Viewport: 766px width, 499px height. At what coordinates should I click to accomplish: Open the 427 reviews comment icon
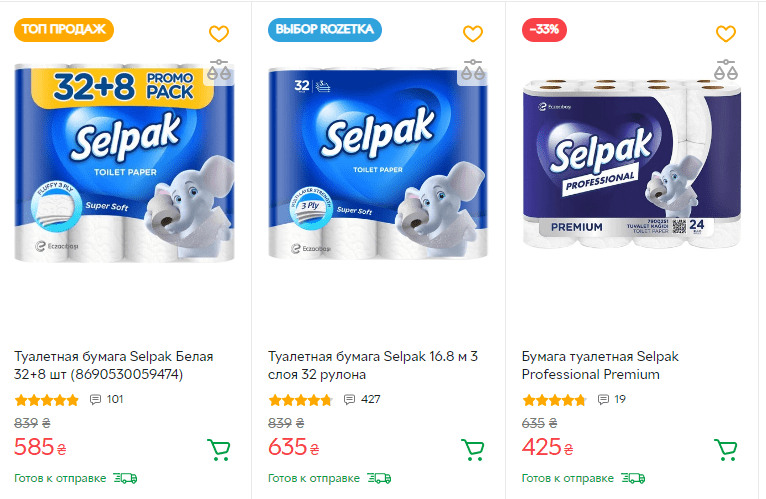tap(350, 400)
